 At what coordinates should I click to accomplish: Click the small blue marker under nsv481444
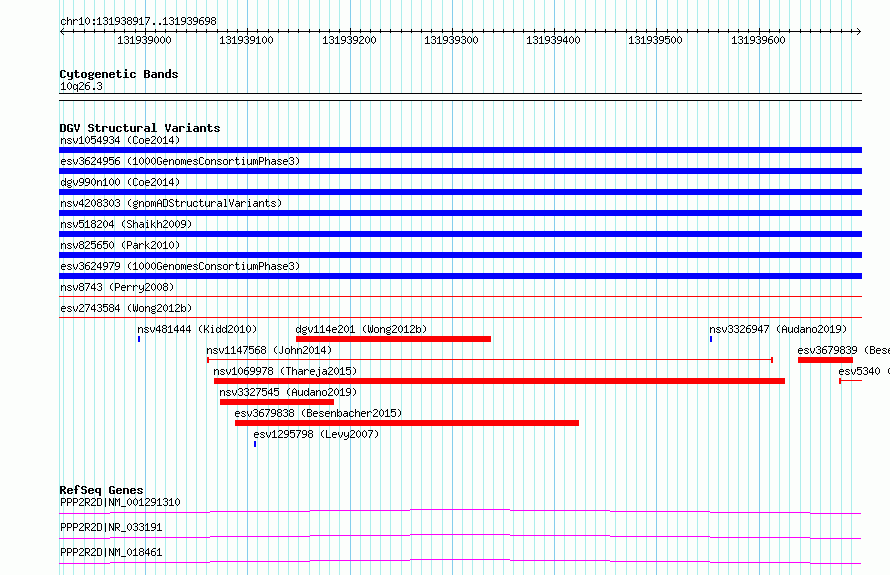[x=139, y=339]
